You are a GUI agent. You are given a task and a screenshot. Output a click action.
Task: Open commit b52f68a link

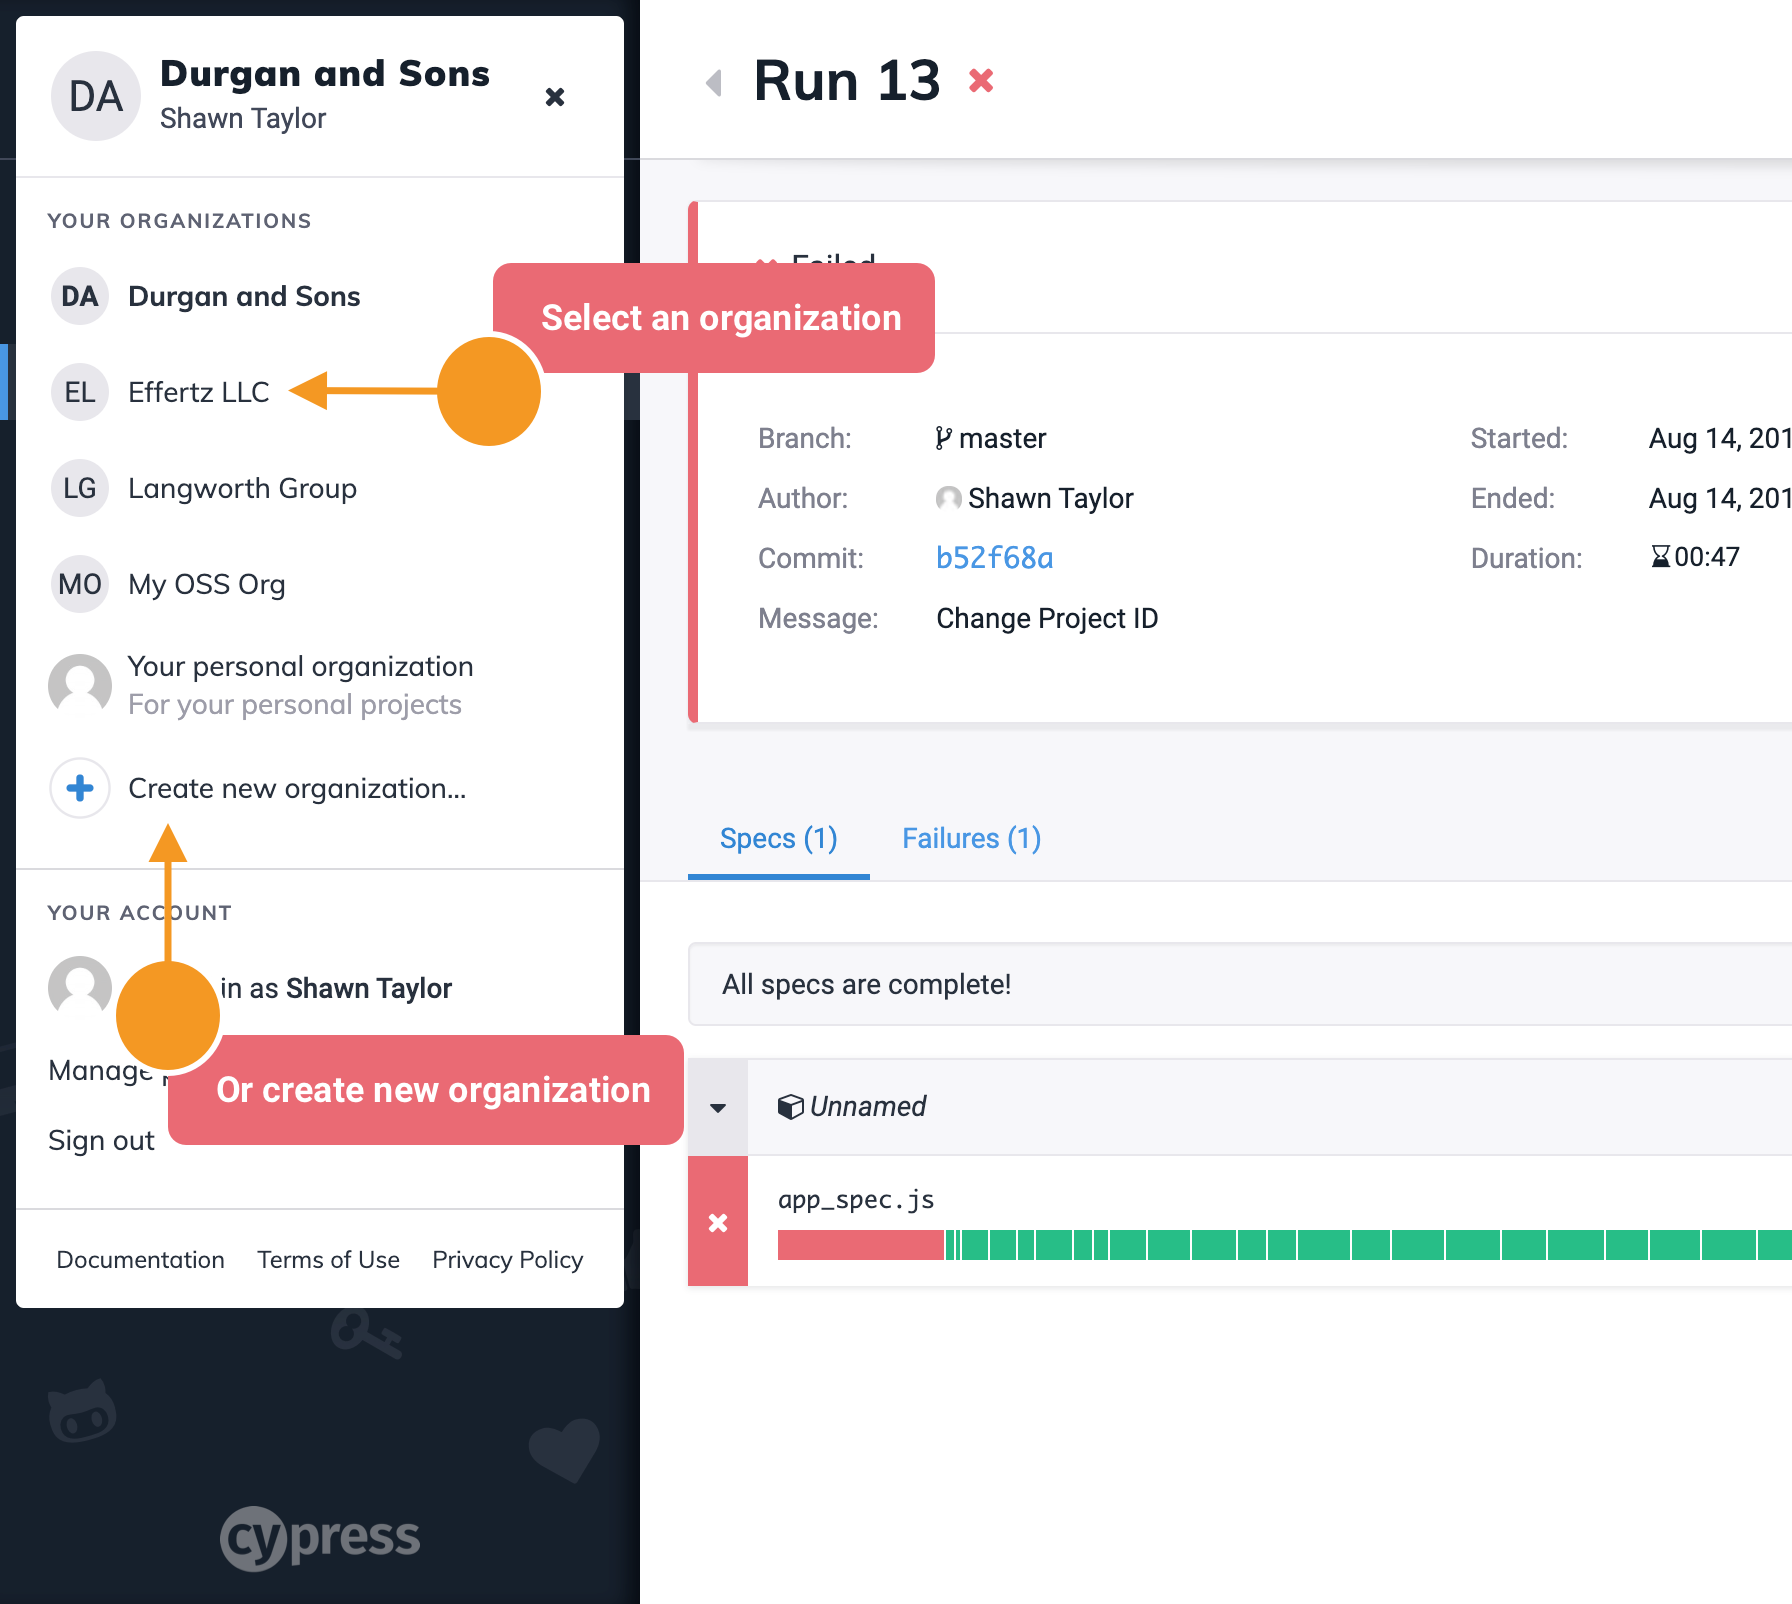(x=994, y=558)
